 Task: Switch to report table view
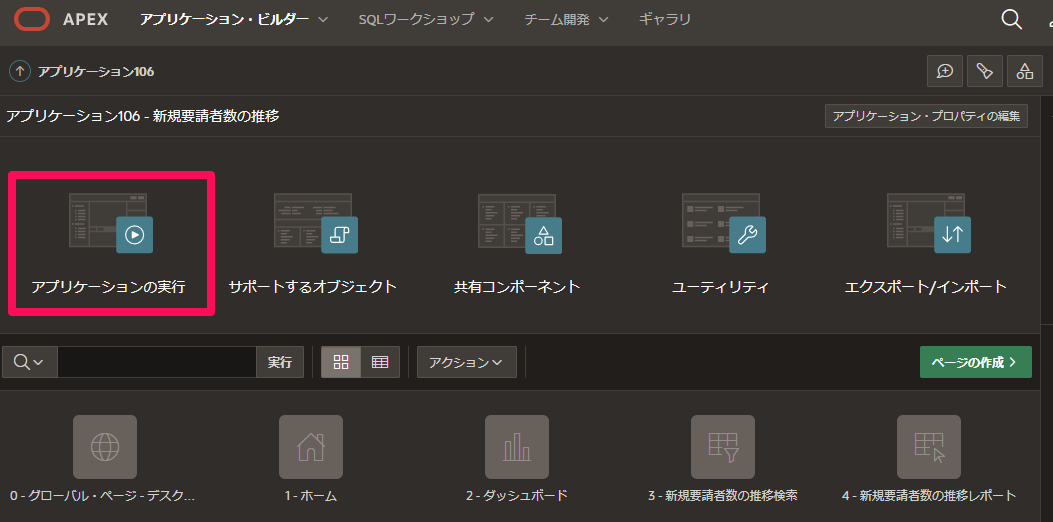tap(380, 362)
